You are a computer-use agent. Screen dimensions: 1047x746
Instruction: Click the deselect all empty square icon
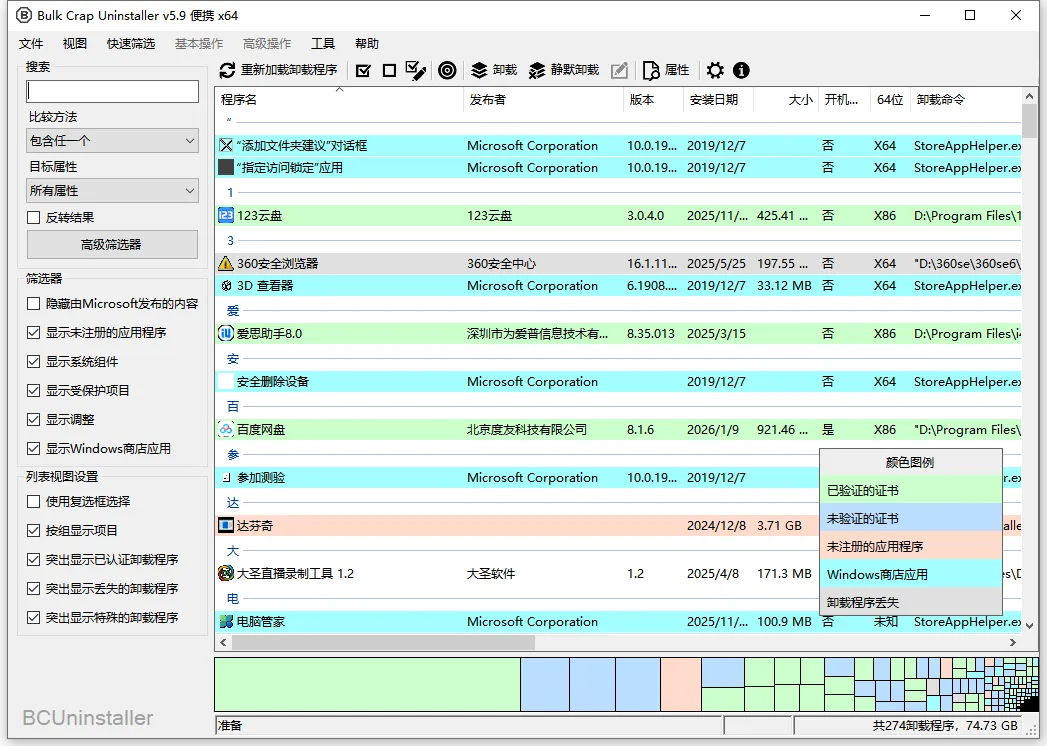point(389,70)
